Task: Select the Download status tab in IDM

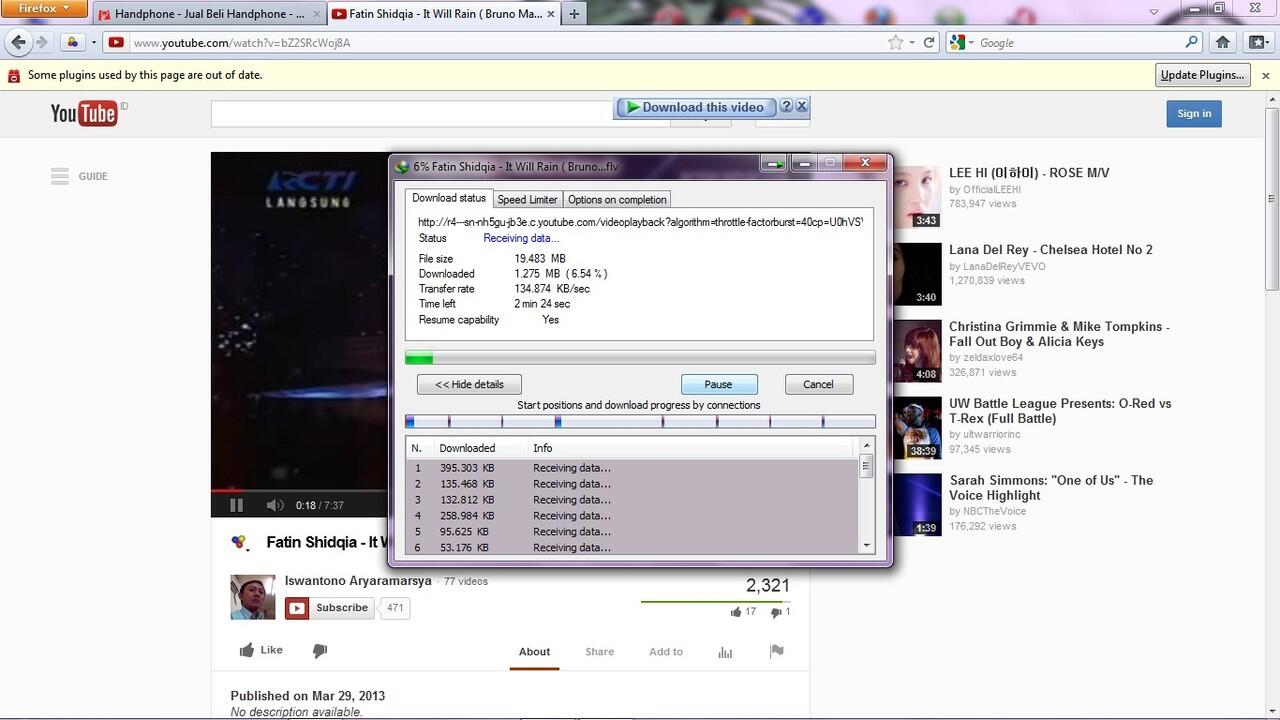Action: pyautogui.click(x=449, y=198)
